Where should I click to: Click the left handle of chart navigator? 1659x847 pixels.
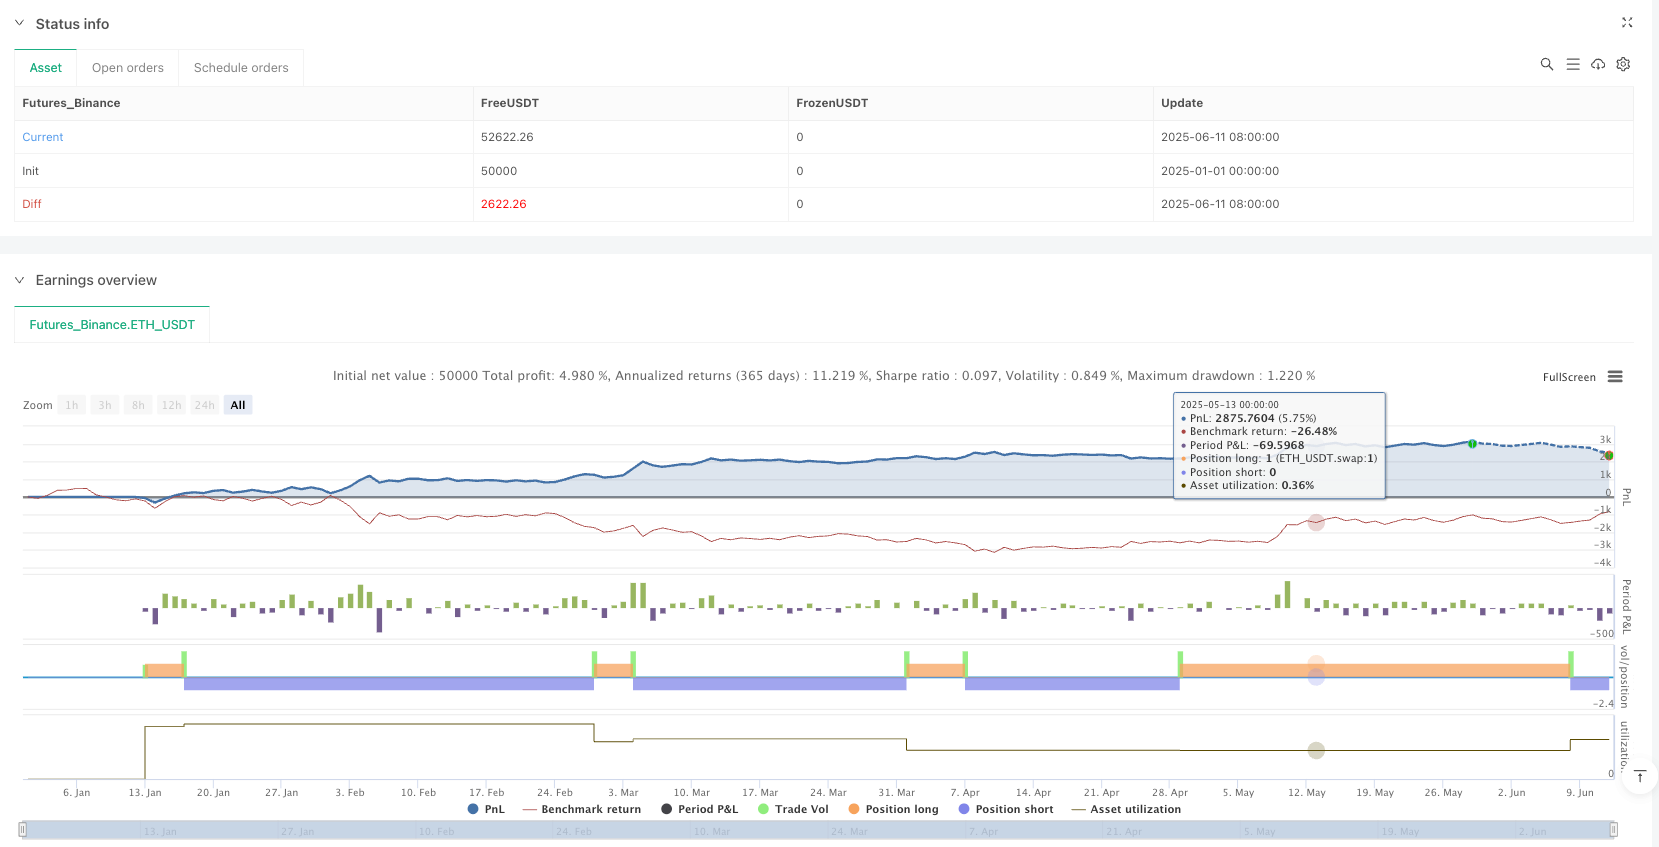[23, 830]
